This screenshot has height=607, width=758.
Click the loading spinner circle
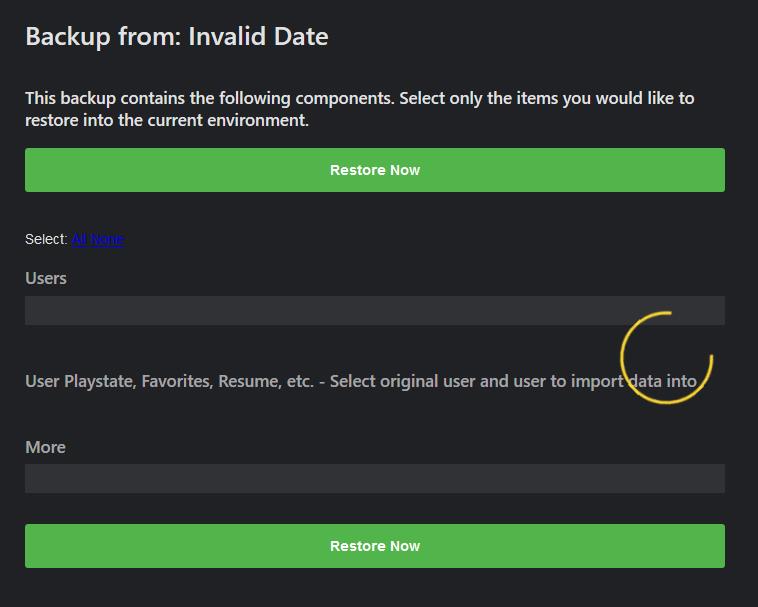coord(666,357)
